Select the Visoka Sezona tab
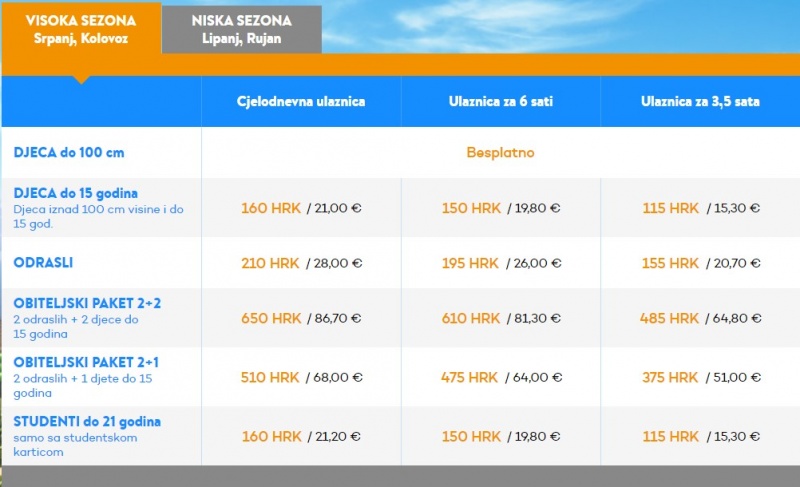 click(x=80, y=28)
